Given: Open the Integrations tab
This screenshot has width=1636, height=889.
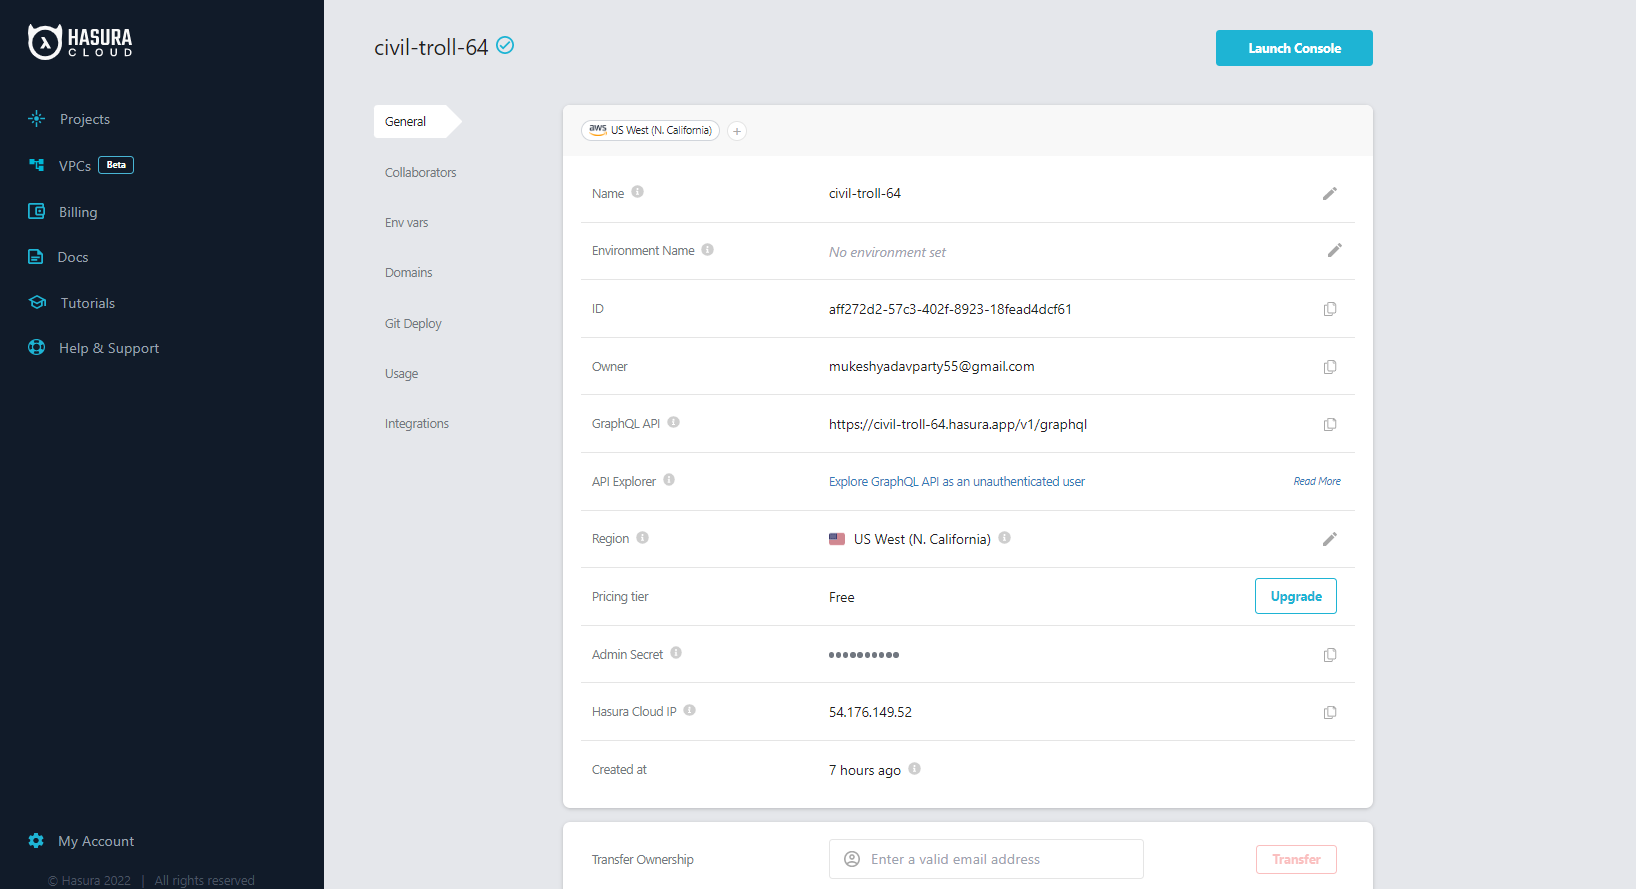Looking at the screenshot, I should click(416, 423).
